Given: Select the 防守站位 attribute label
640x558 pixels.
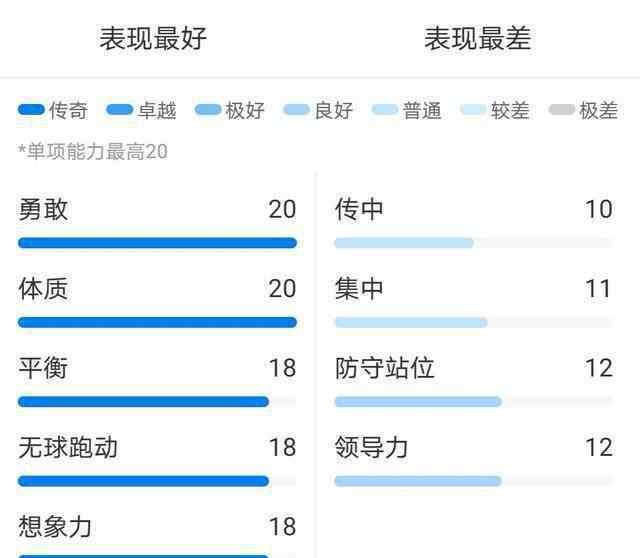Looking at the screenshot, I should pos(384,368).
